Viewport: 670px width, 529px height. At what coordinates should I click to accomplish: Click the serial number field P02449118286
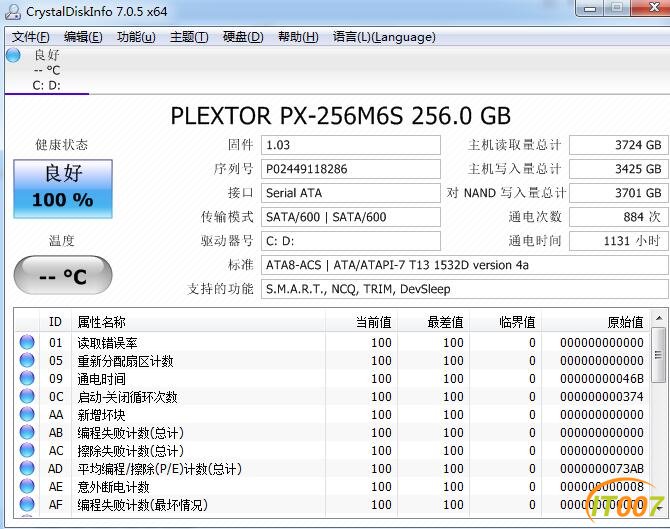[x=351, y=169]
